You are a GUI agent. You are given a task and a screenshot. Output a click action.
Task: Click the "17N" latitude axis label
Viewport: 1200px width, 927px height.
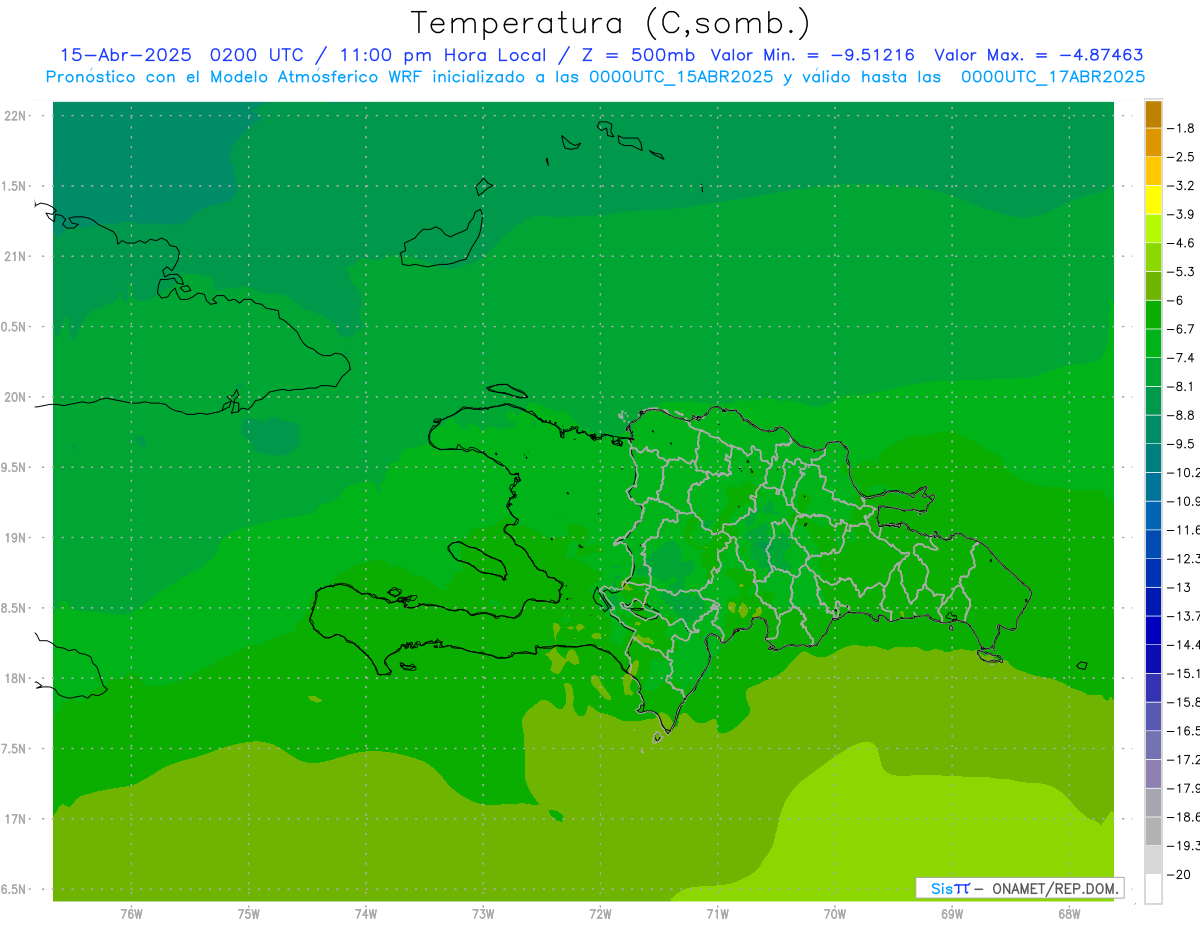tap(14, 819)
